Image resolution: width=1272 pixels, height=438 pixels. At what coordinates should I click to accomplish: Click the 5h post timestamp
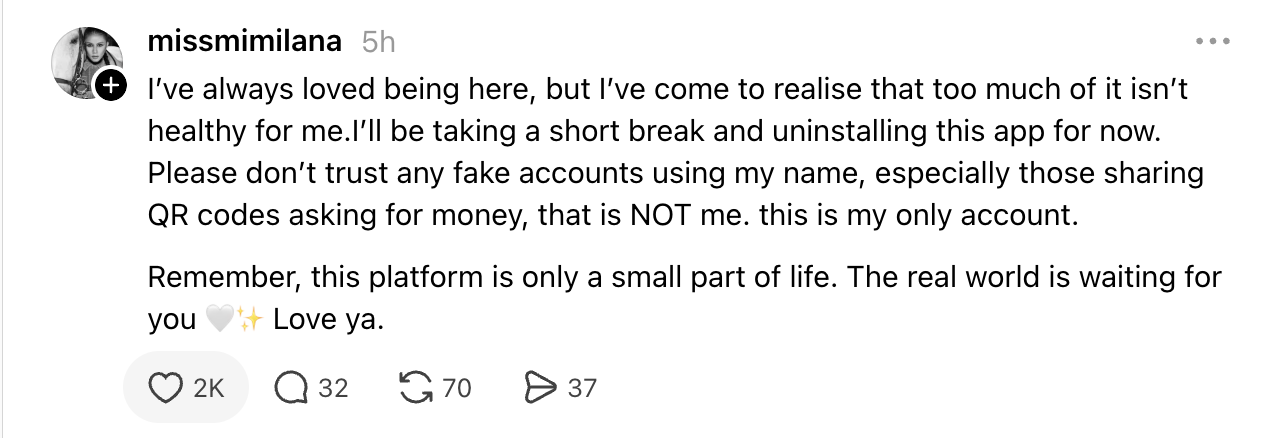tap(378, 41)
